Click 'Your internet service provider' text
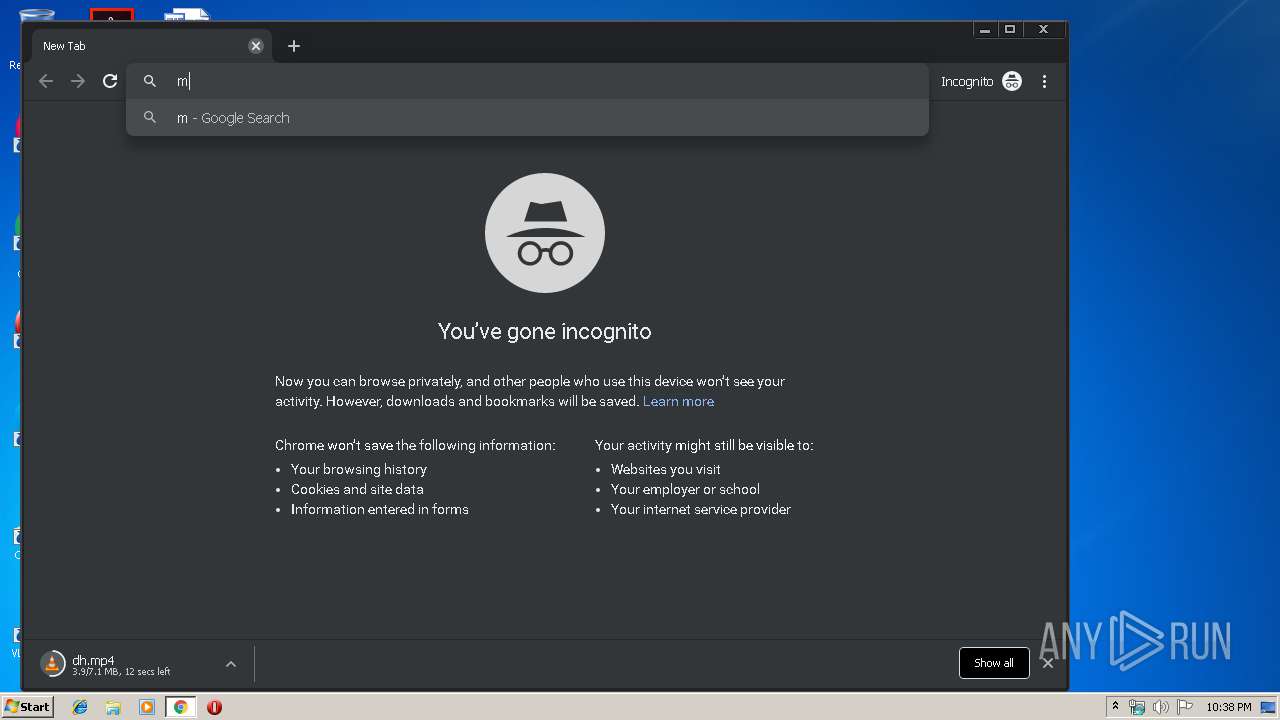This screenshot has width=1280, height=720. click(x=701, y=509)
